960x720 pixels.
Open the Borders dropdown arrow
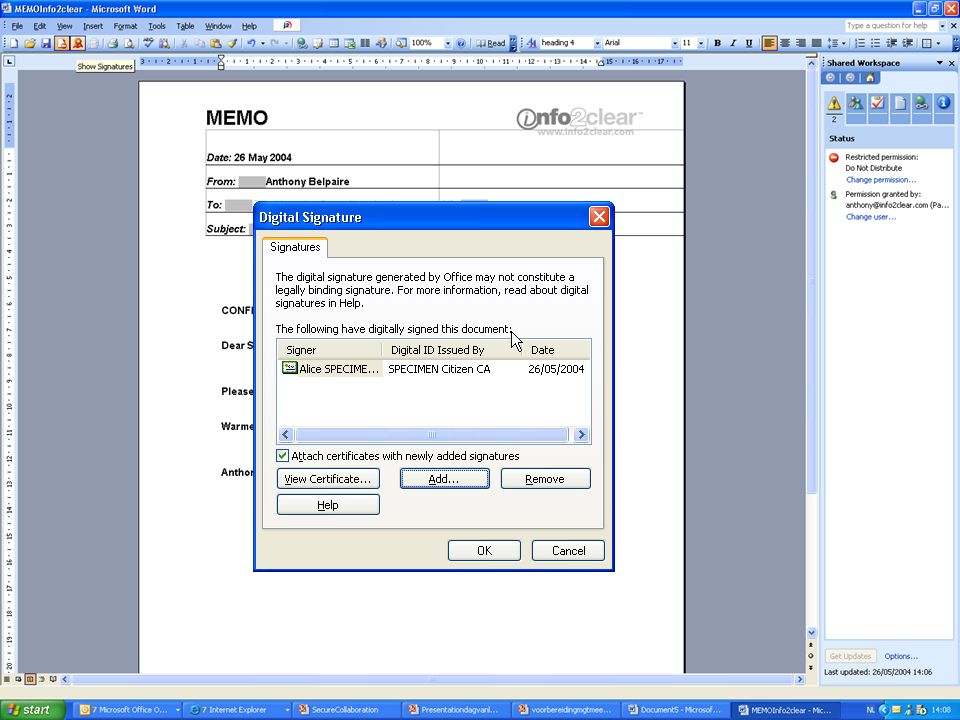[939, 43]
